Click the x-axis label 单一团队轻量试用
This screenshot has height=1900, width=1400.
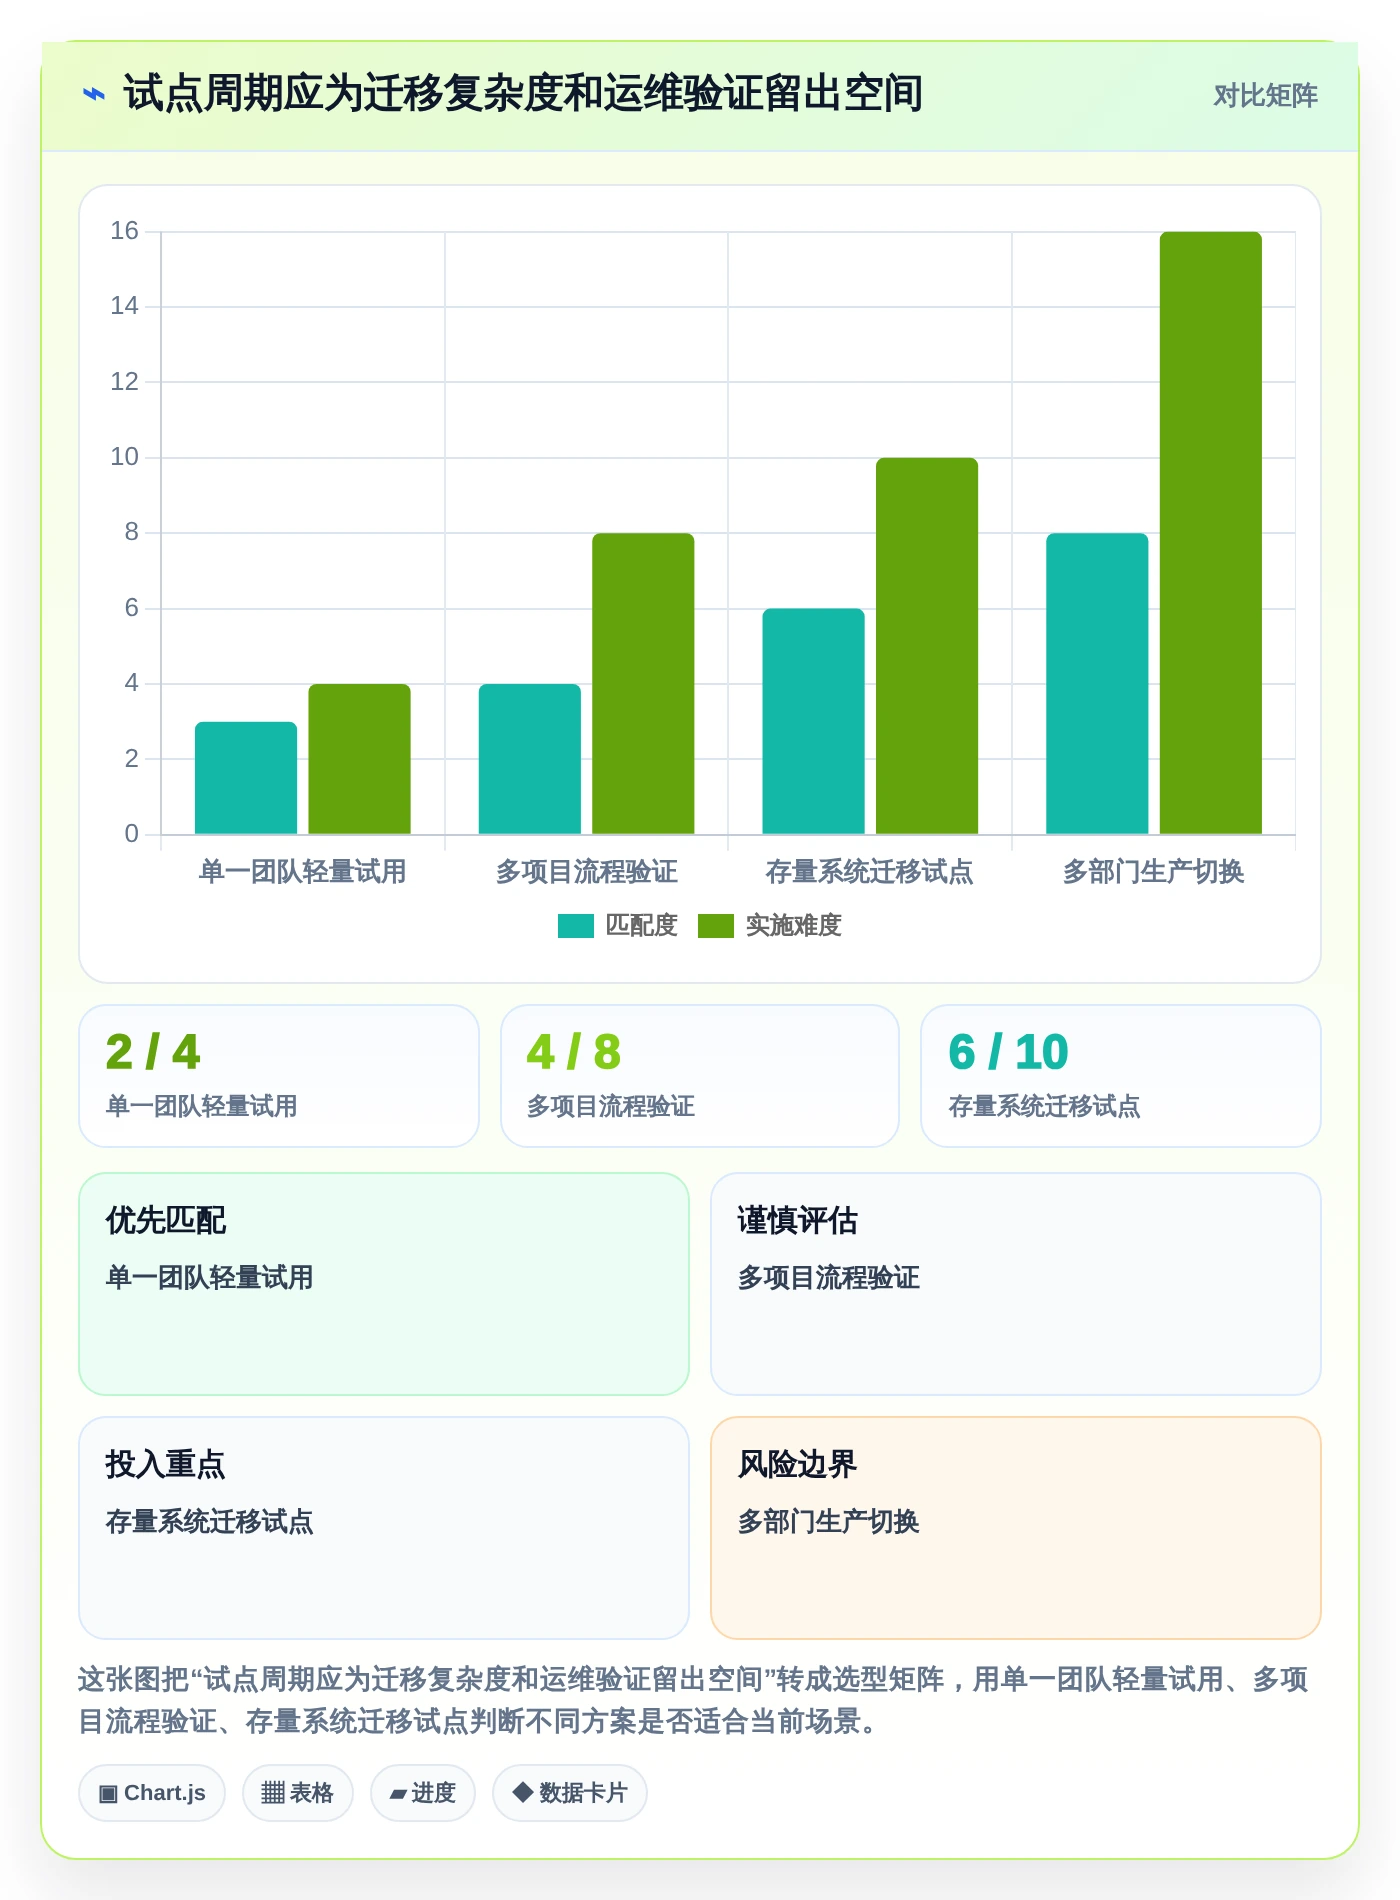coord(303,872)
